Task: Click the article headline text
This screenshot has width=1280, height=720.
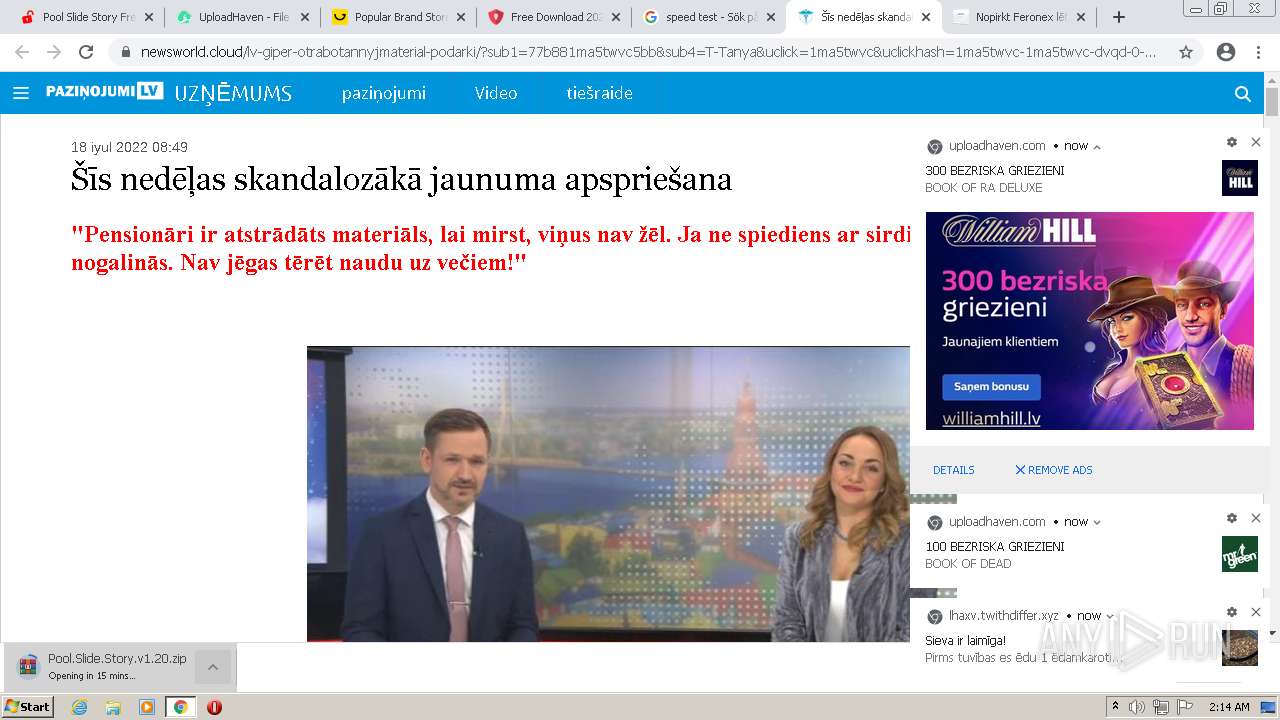Action: pos(401,180)
